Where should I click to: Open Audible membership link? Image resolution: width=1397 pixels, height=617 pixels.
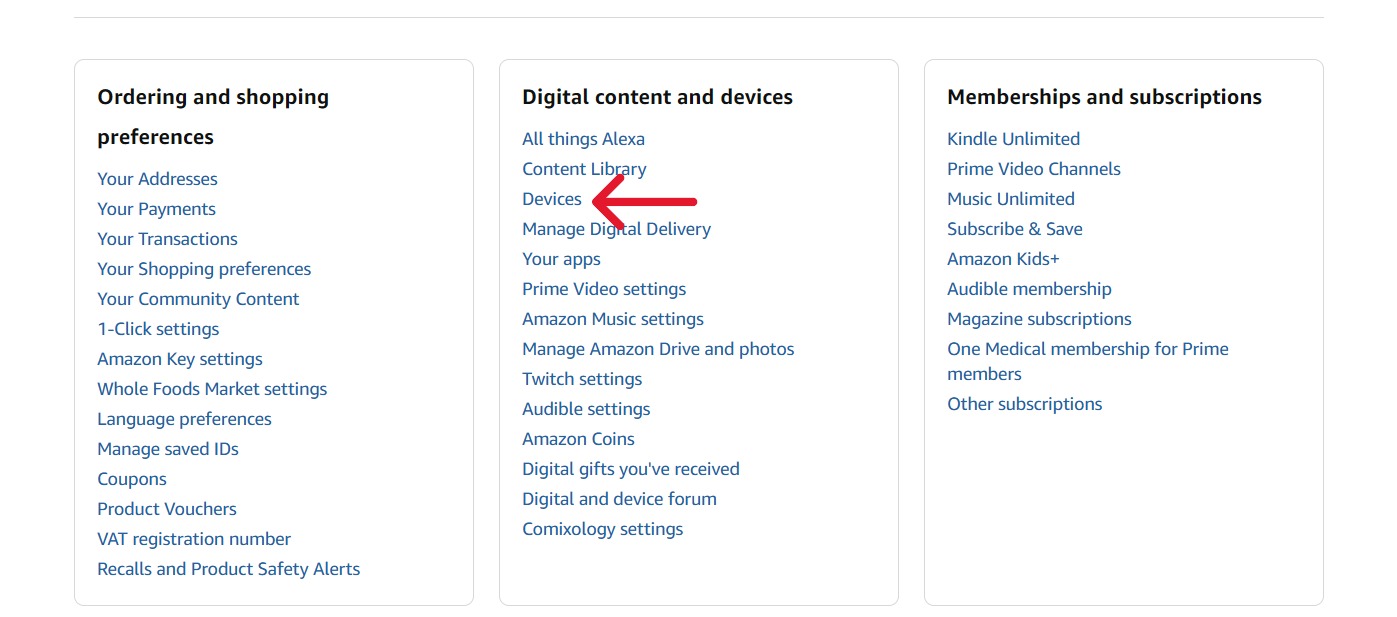1029,289
